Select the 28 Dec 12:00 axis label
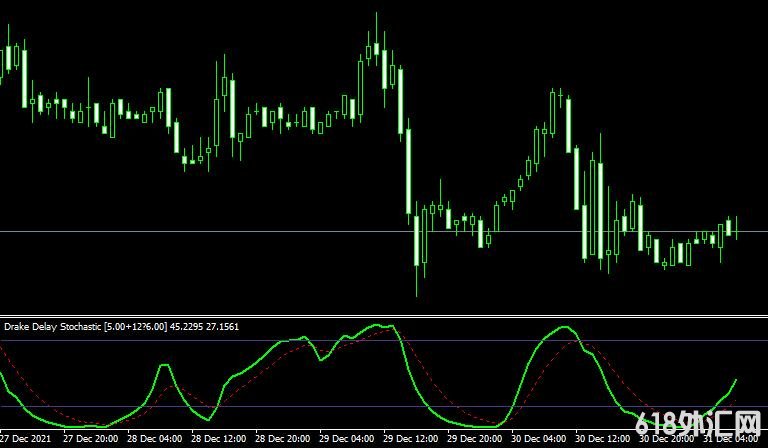 218,438
